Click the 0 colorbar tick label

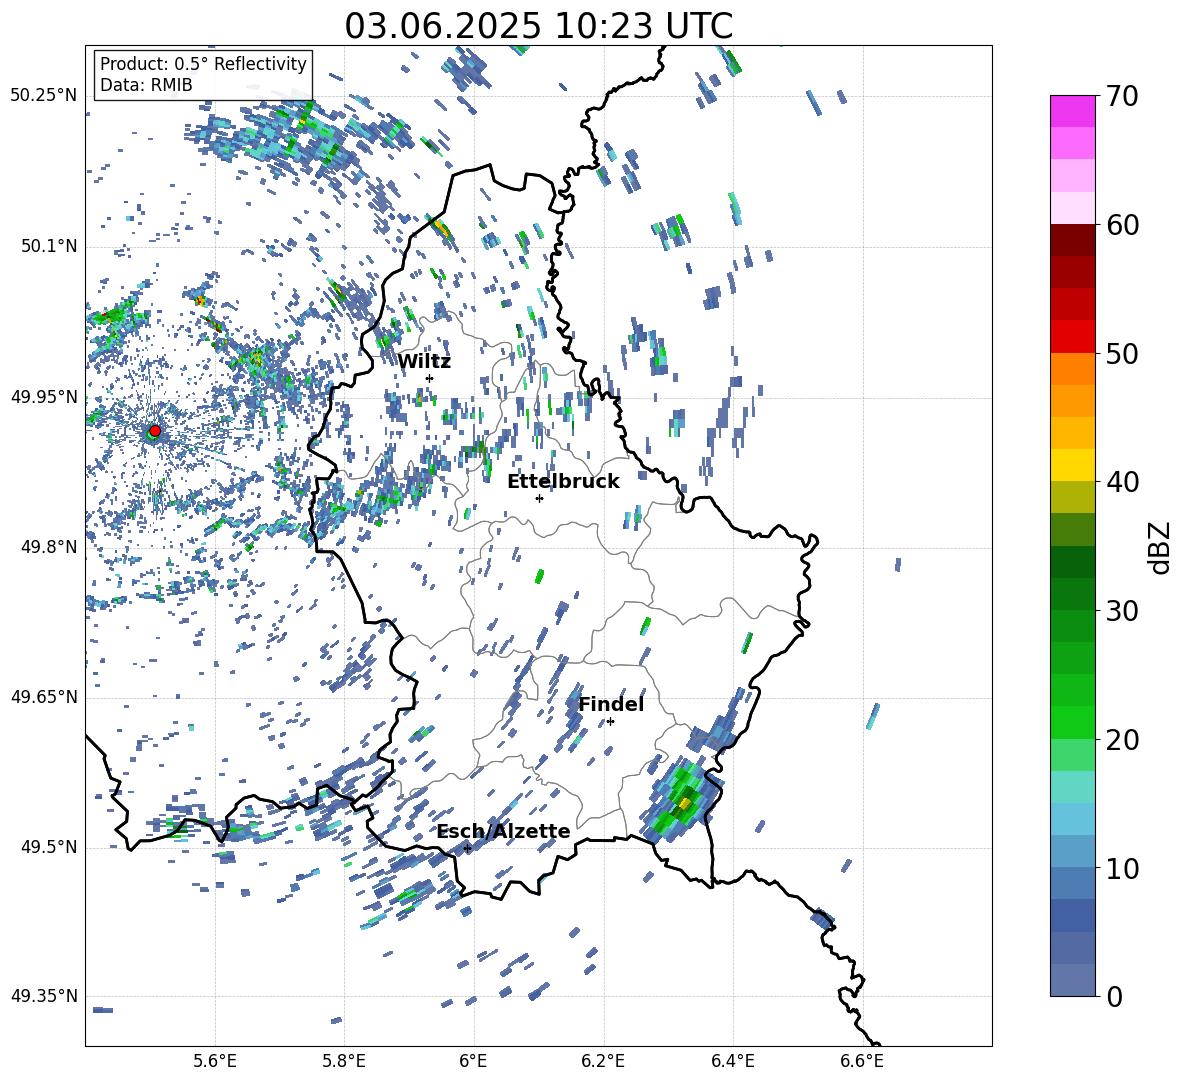point(1114,996)
